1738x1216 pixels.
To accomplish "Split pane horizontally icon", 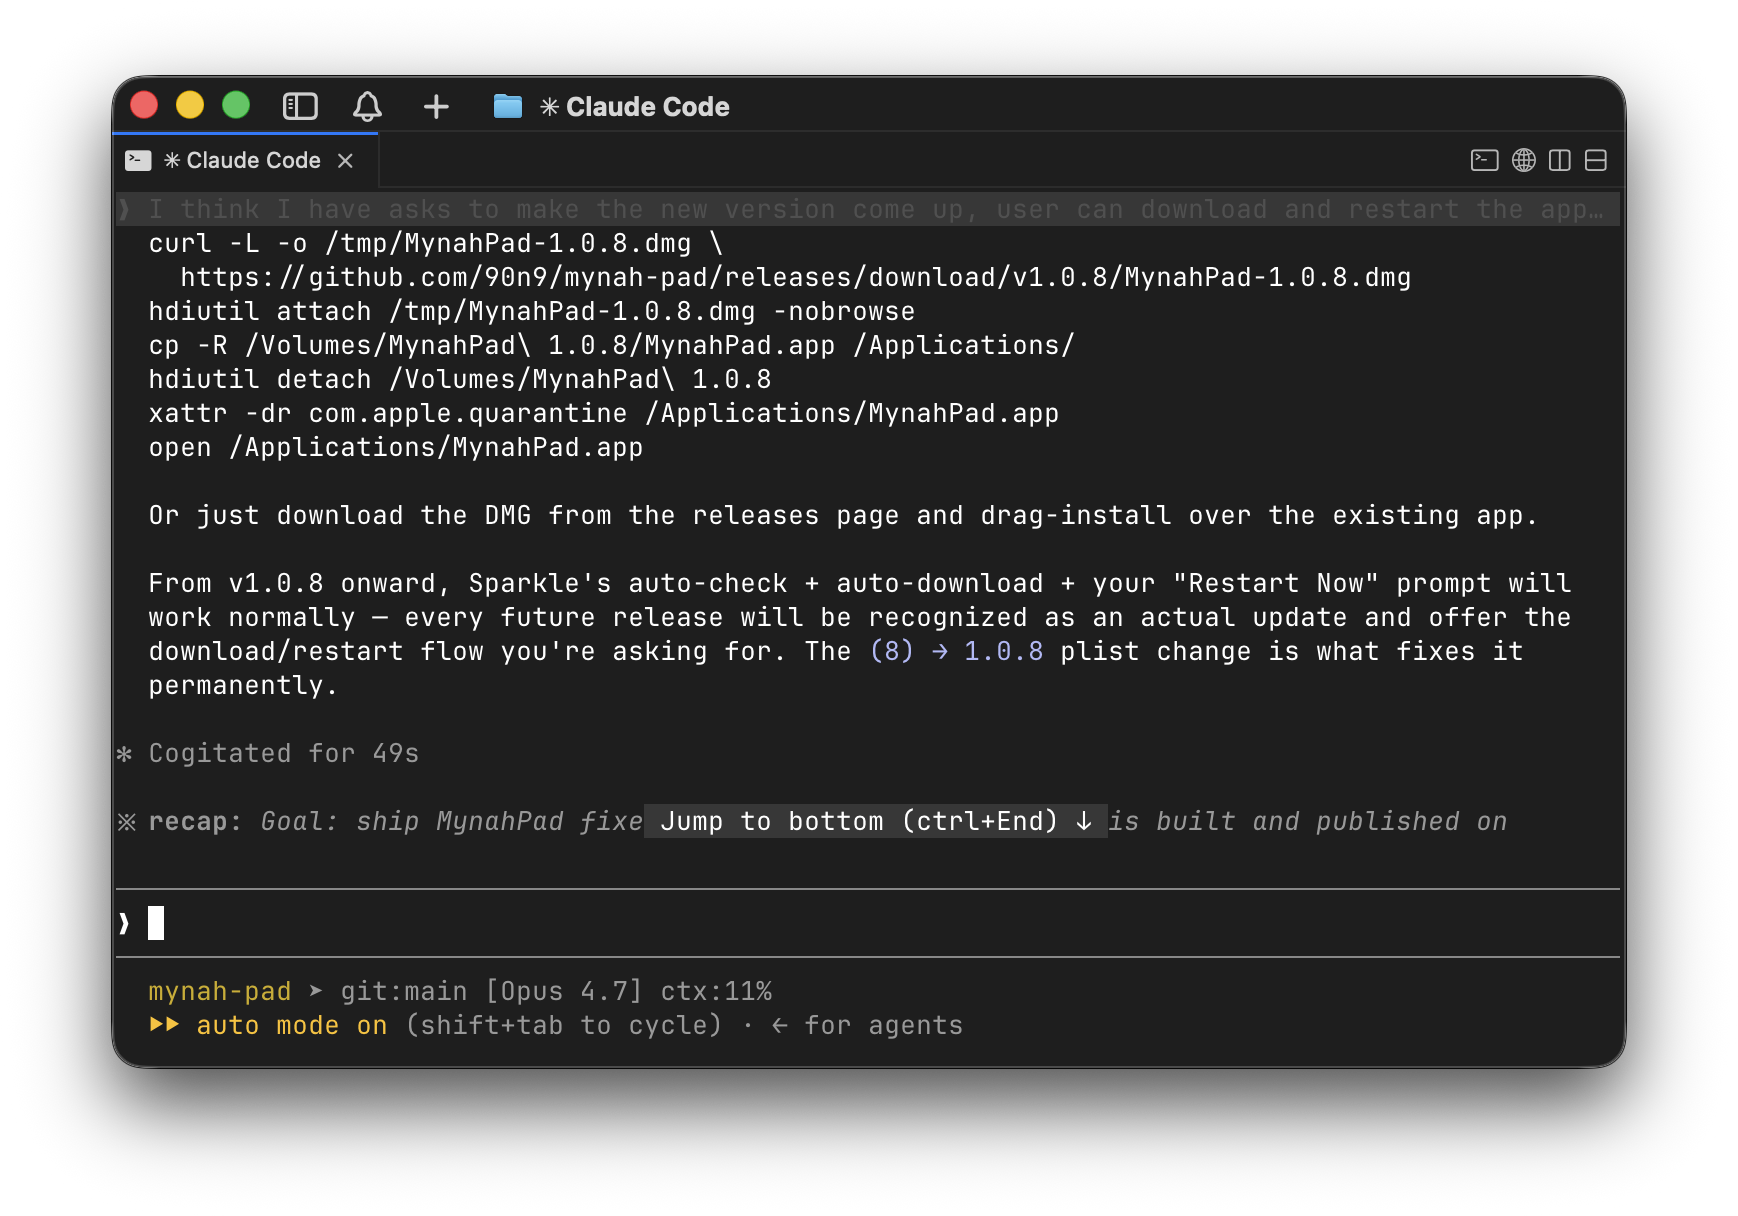I will pos(1596,160).
